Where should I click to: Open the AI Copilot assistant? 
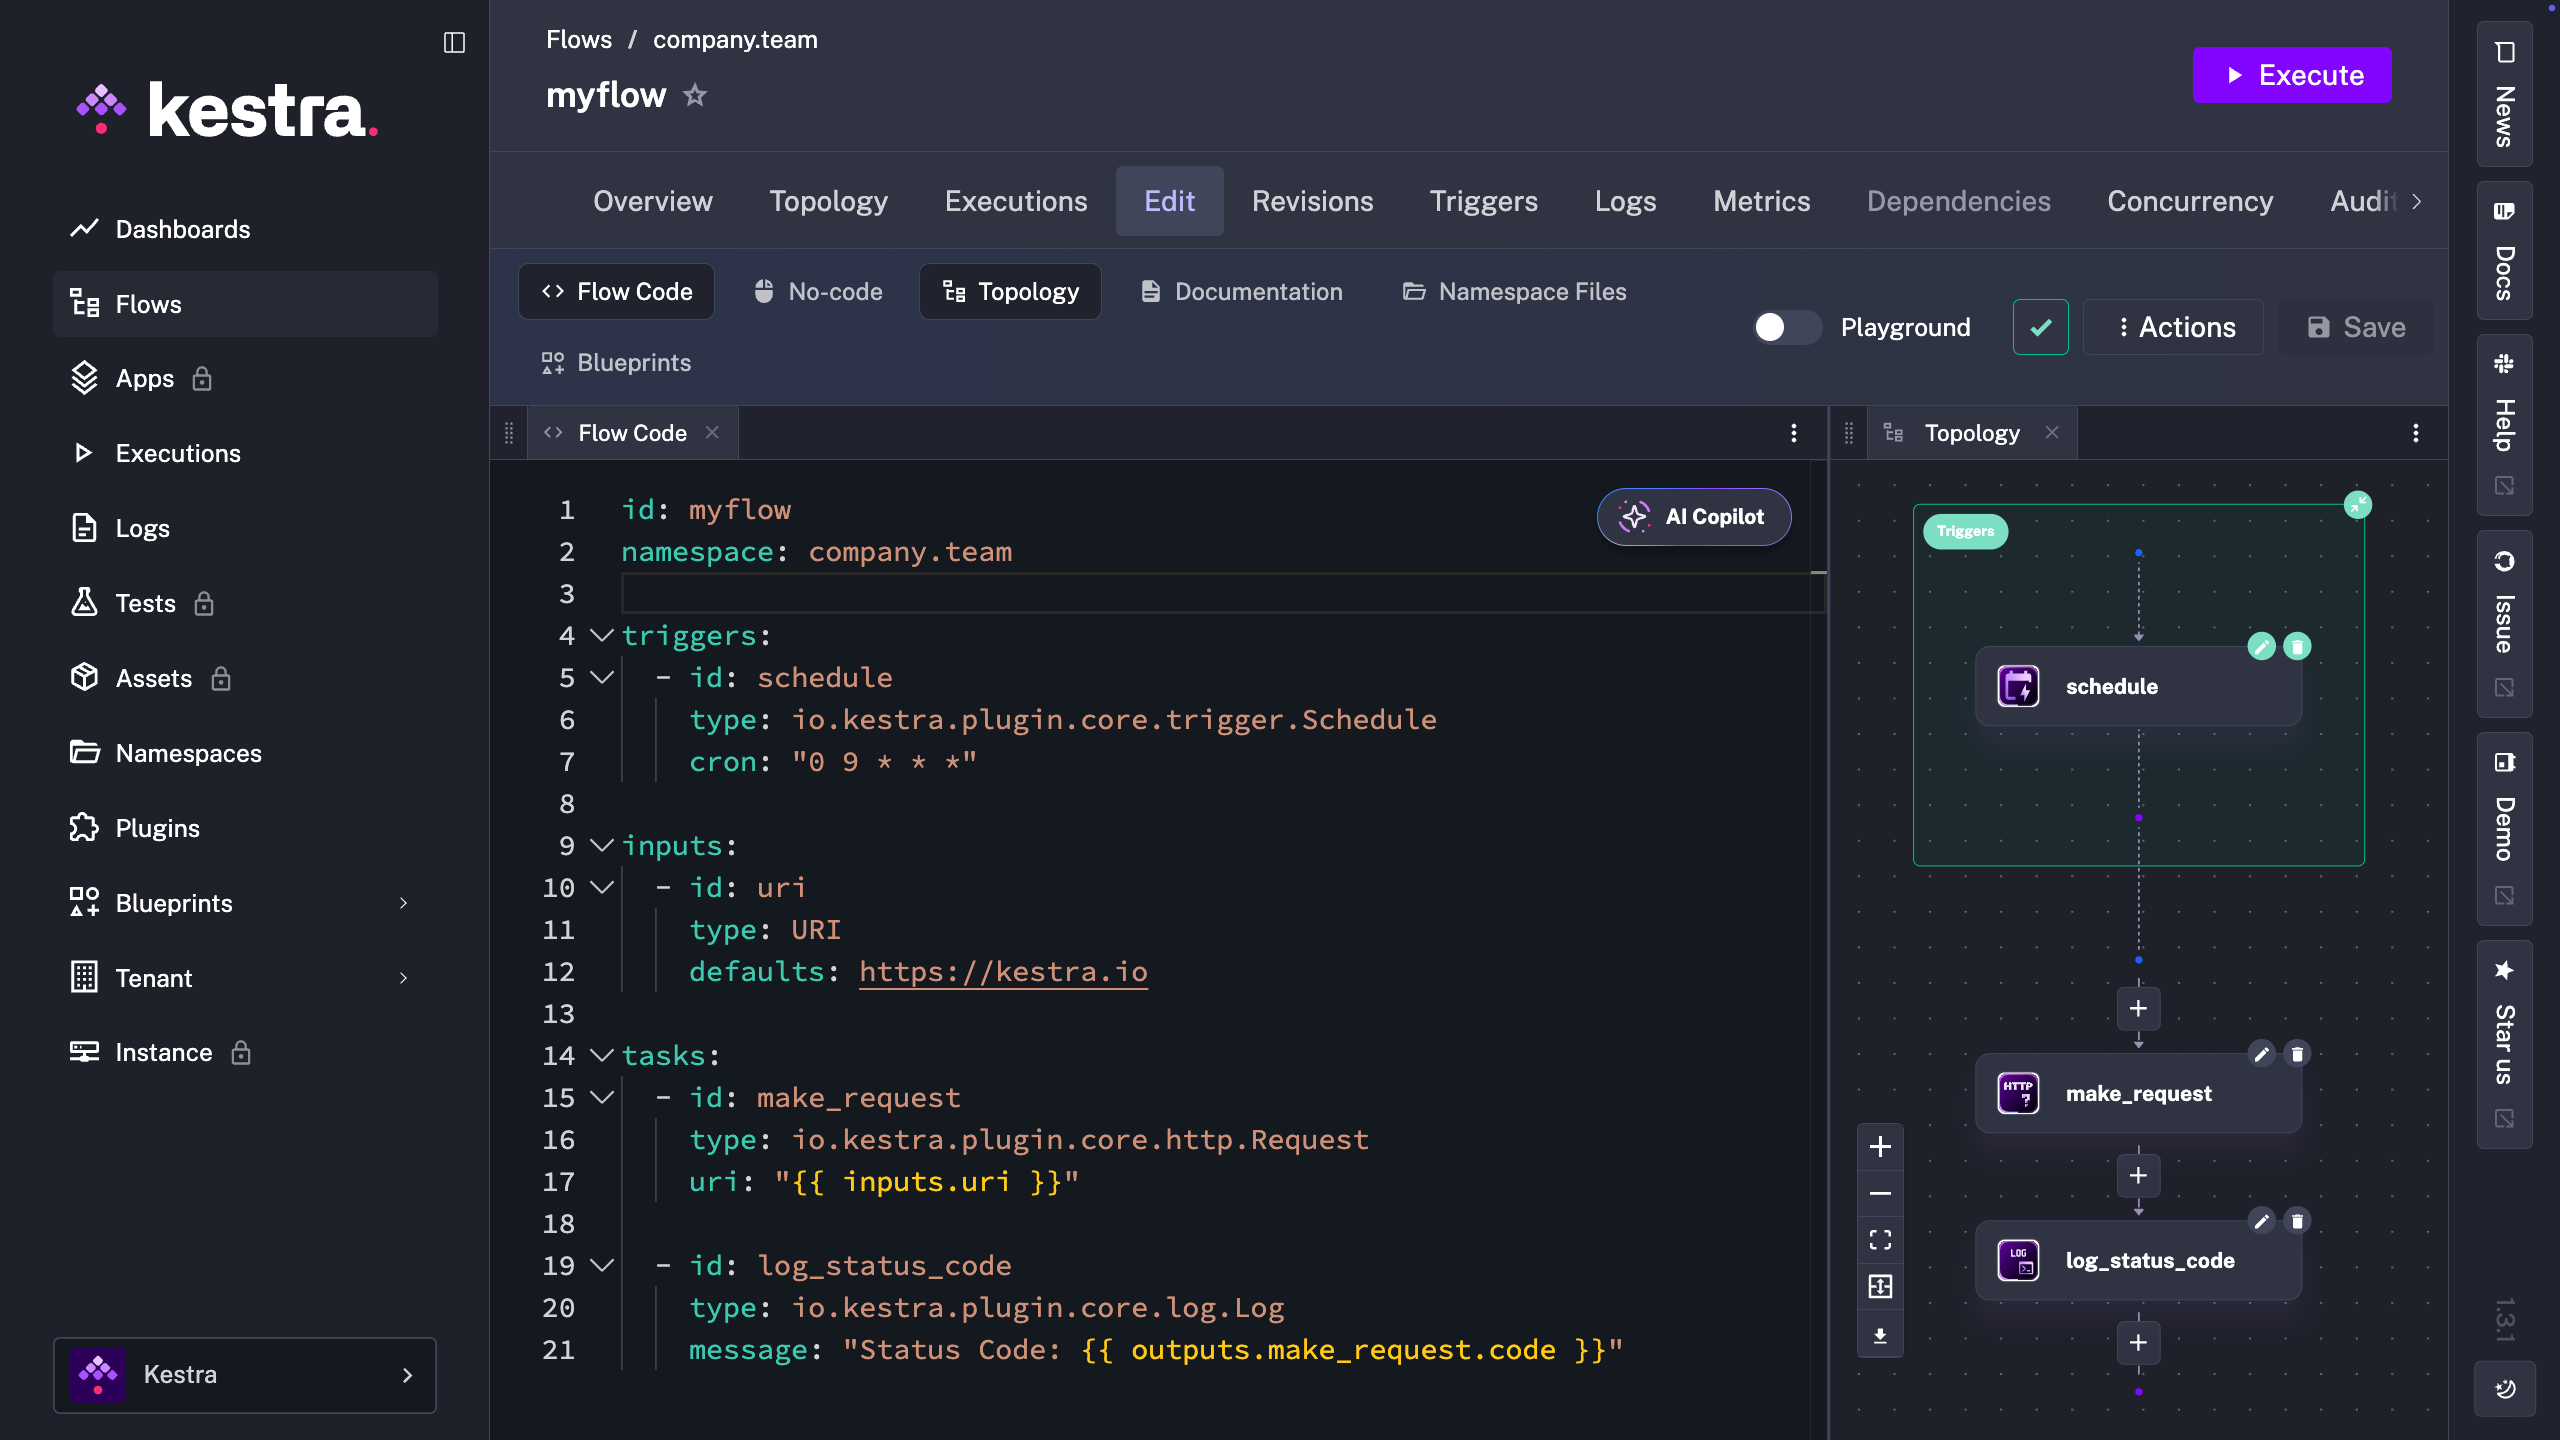pos(1693,517)
